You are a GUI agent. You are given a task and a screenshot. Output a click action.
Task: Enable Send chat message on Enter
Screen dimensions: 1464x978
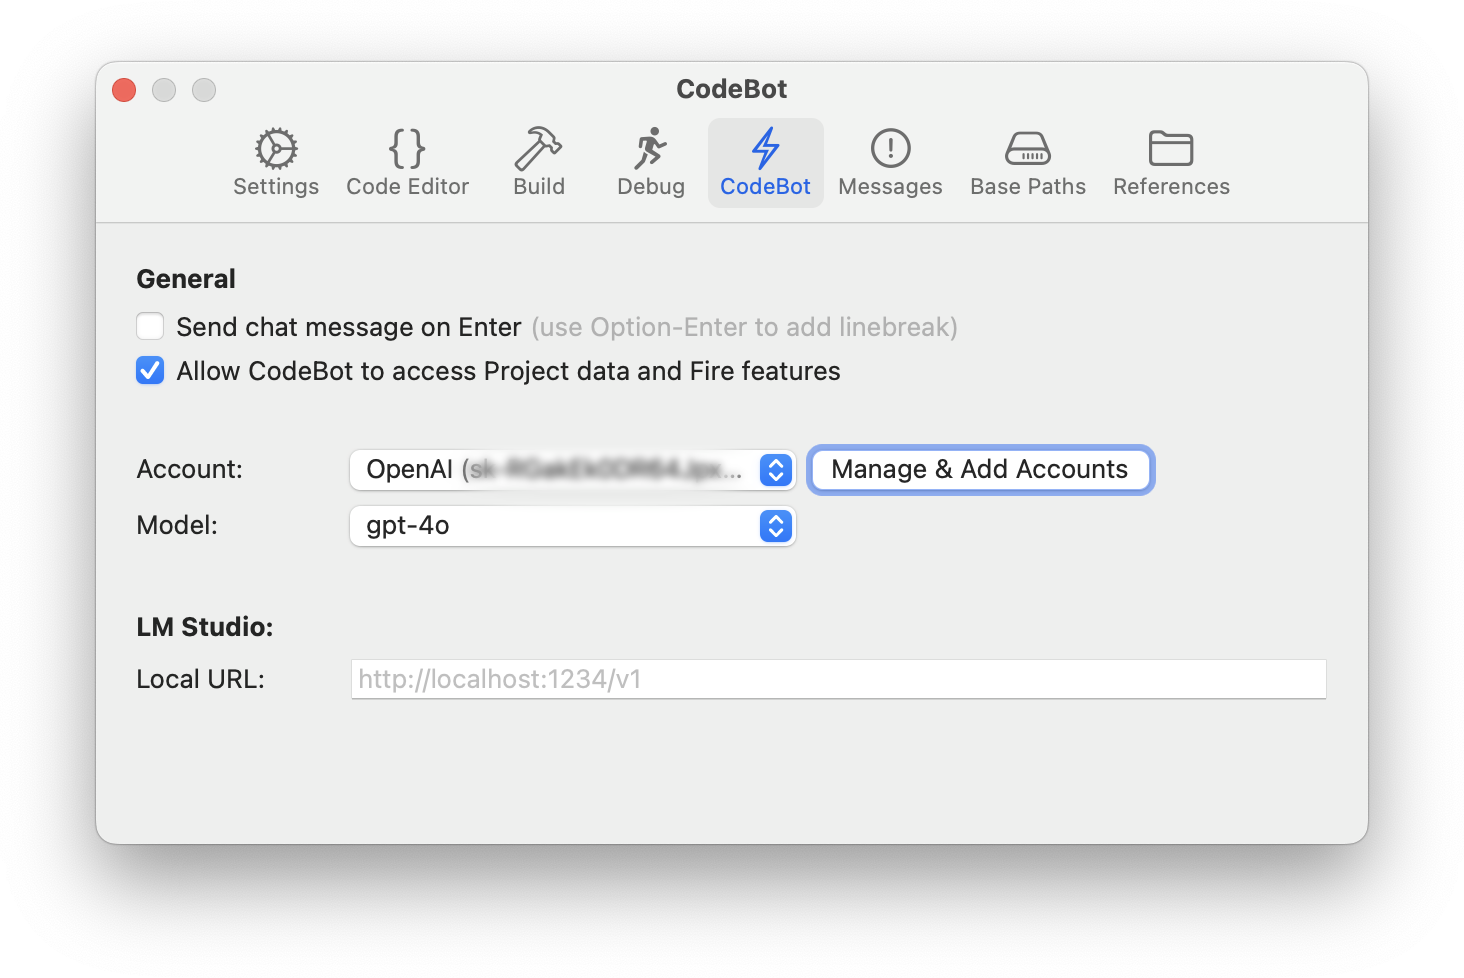click(x=150, y=327)
